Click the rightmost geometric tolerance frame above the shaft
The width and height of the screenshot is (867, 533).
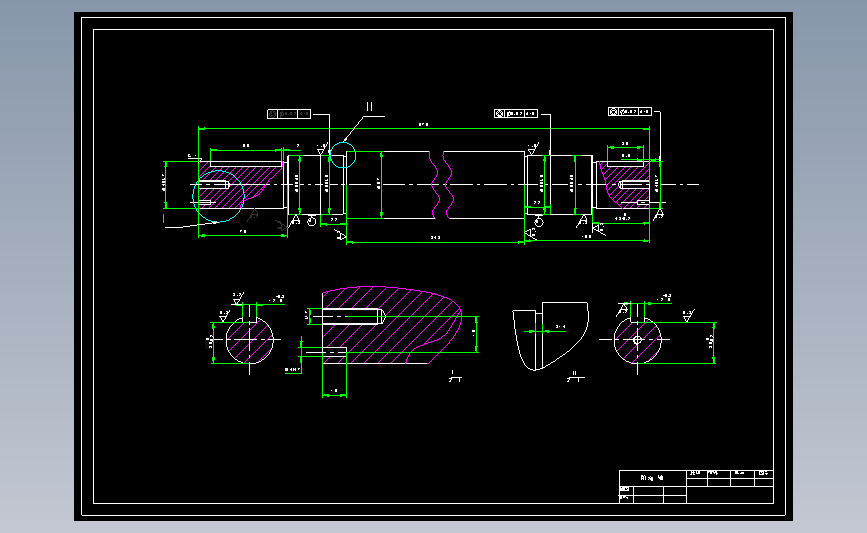point(629,112)
